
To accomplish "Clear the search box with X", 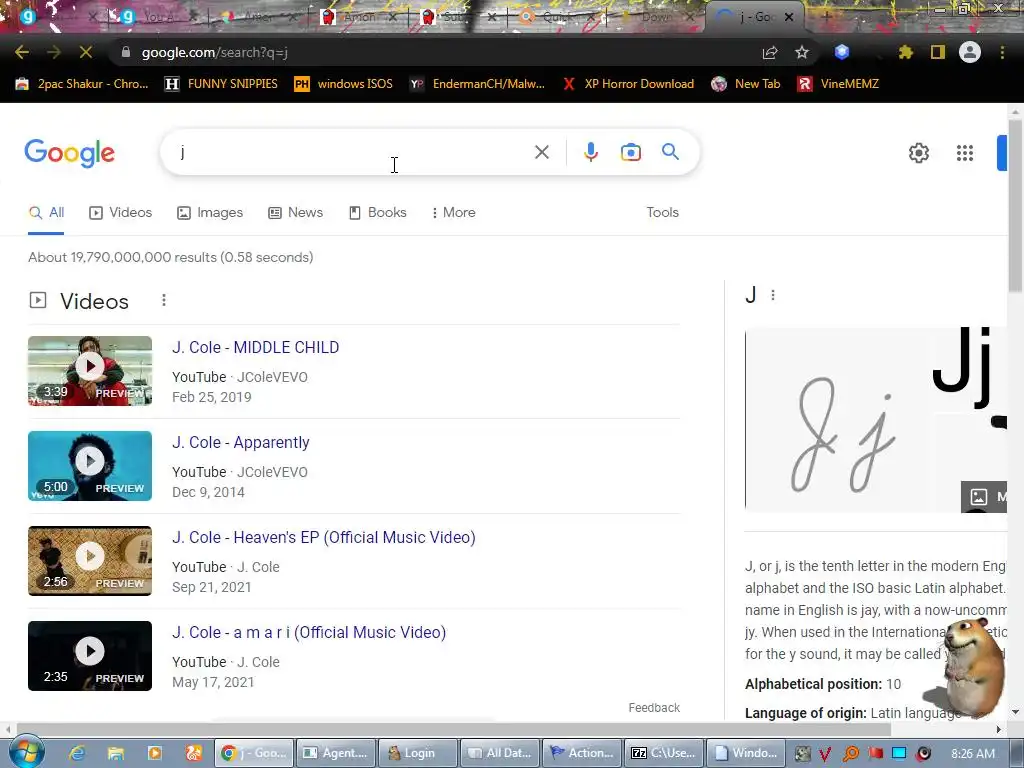I will click(541, 152).
